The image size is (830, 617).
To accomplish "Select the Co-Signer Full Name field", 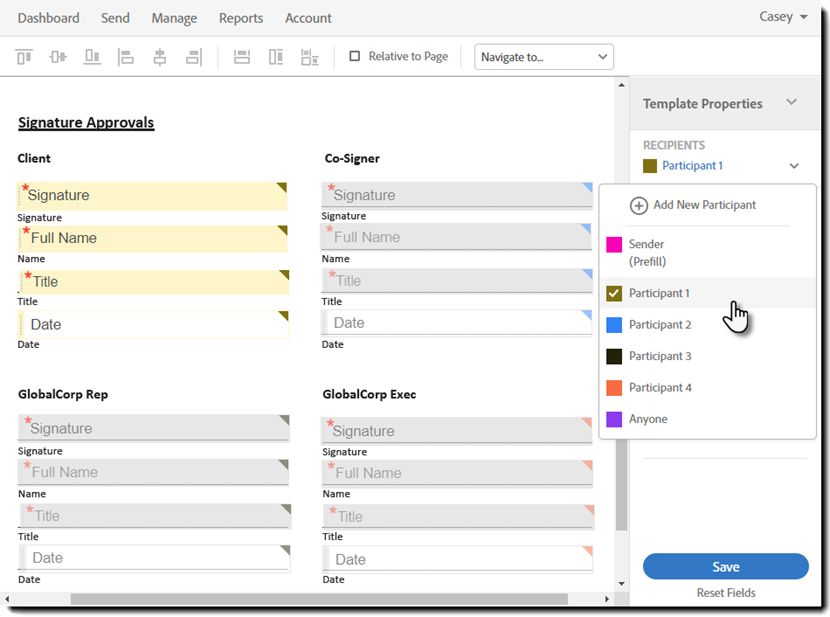I will tap(456, 237).
